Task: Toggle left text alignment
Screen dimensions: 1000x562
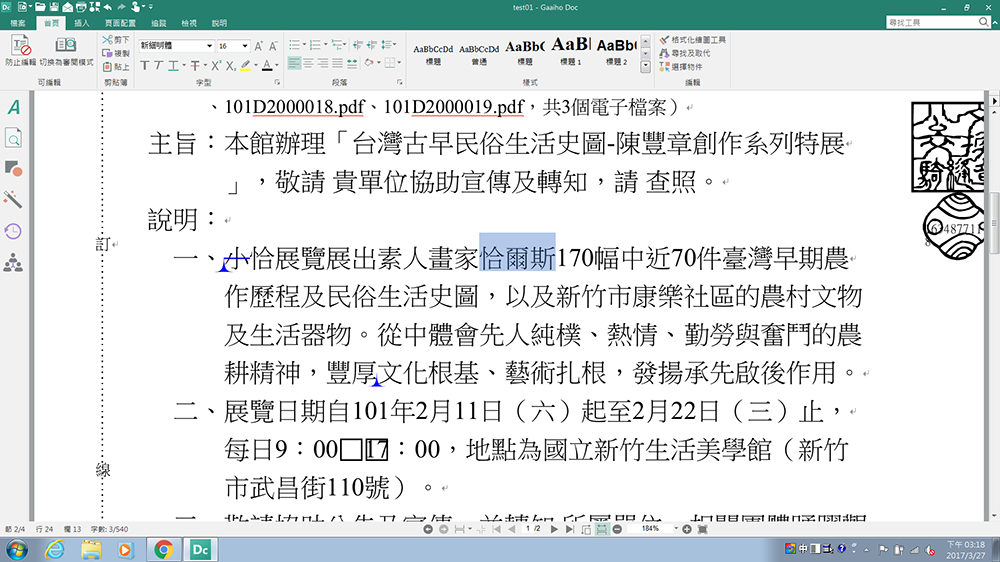Action: (x=294, y=64)
